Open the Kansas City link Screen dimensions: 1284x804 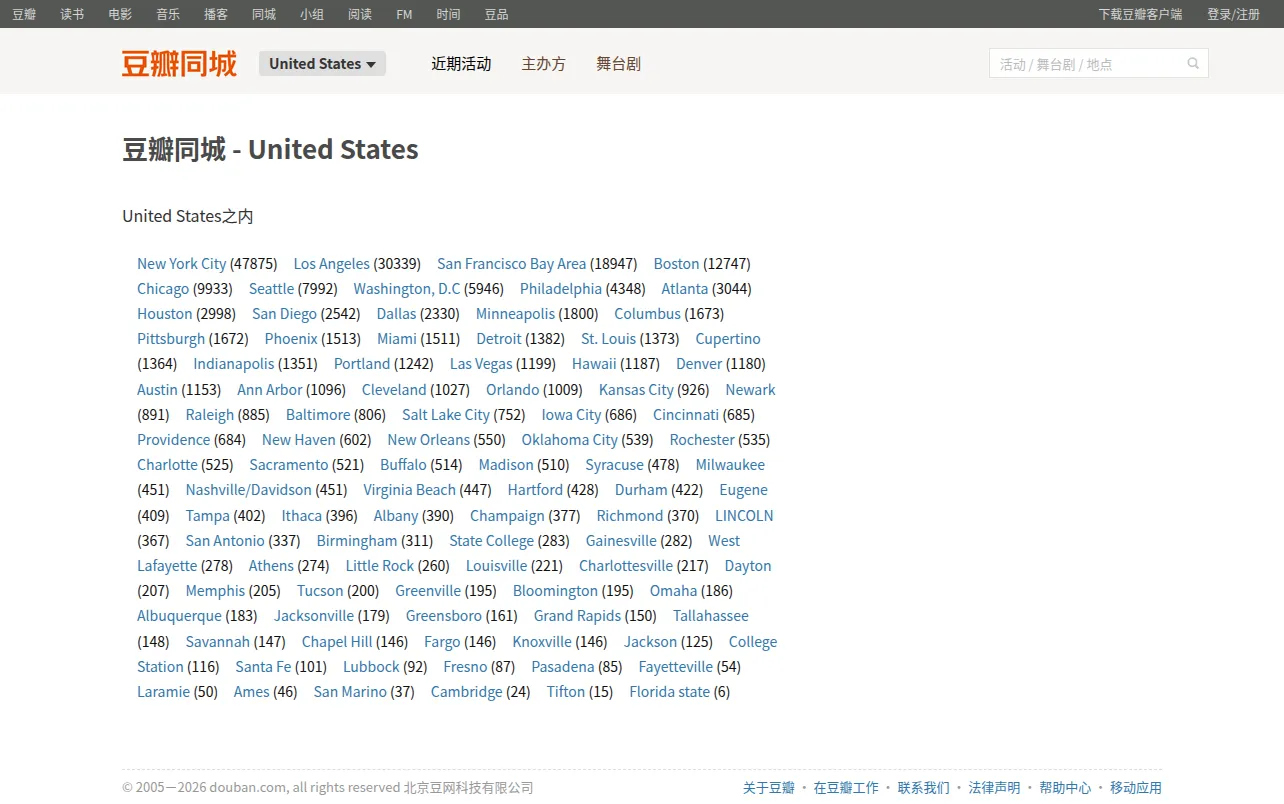click(636, 390)
